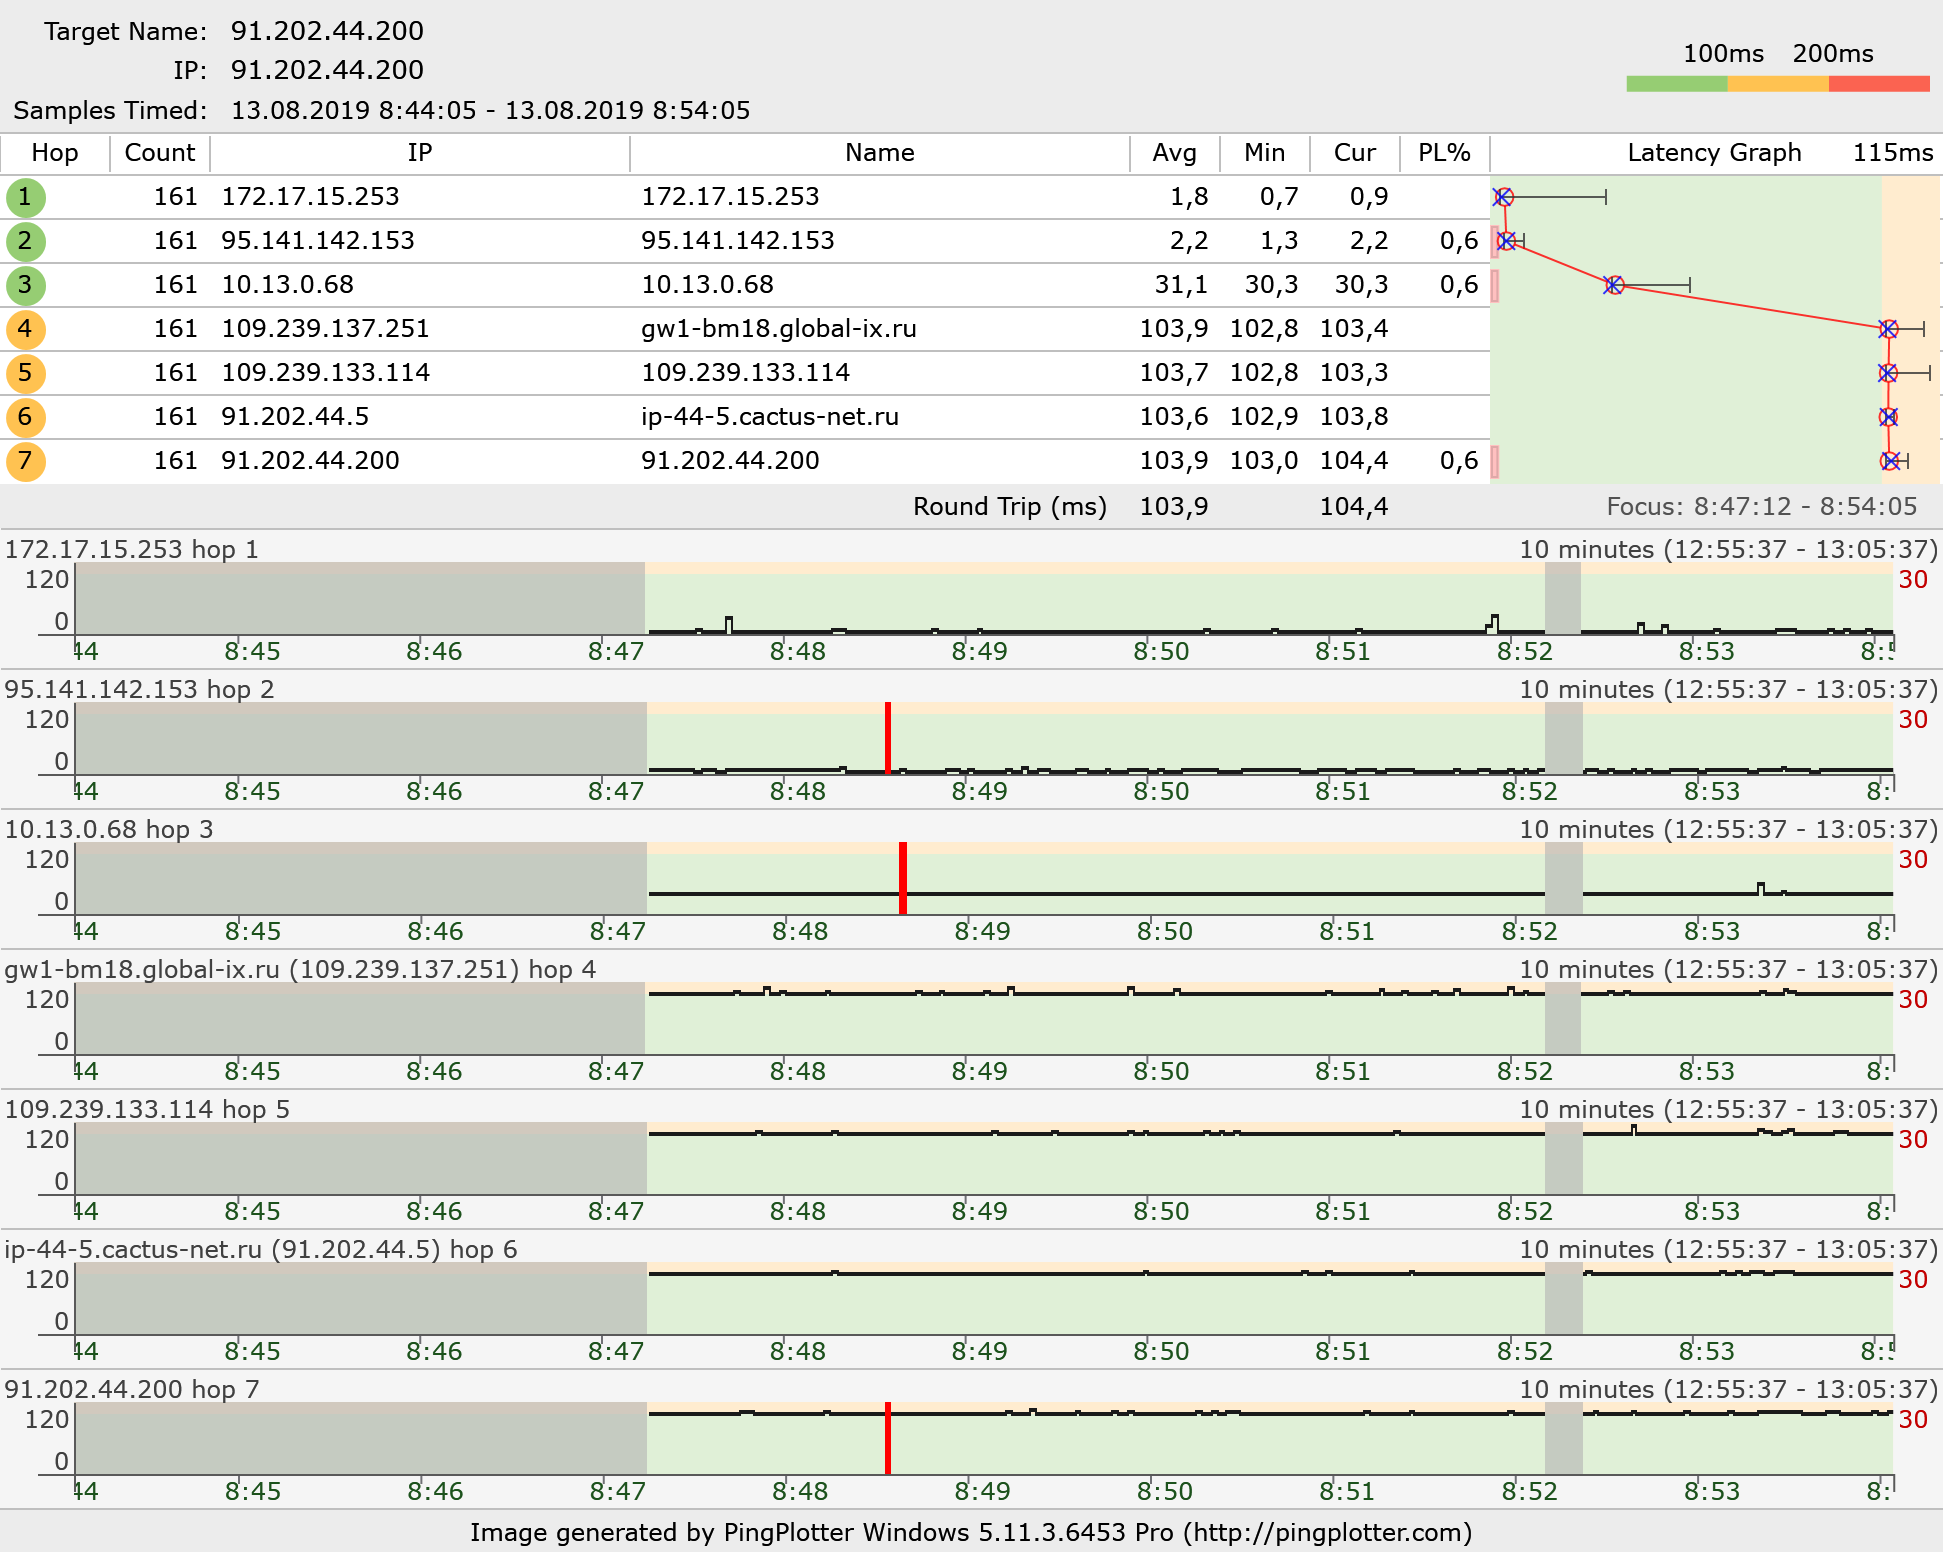Viewport: 1943px width, 1552px height.
Task: Click the Cur column header
Action: pos(1355,153)
